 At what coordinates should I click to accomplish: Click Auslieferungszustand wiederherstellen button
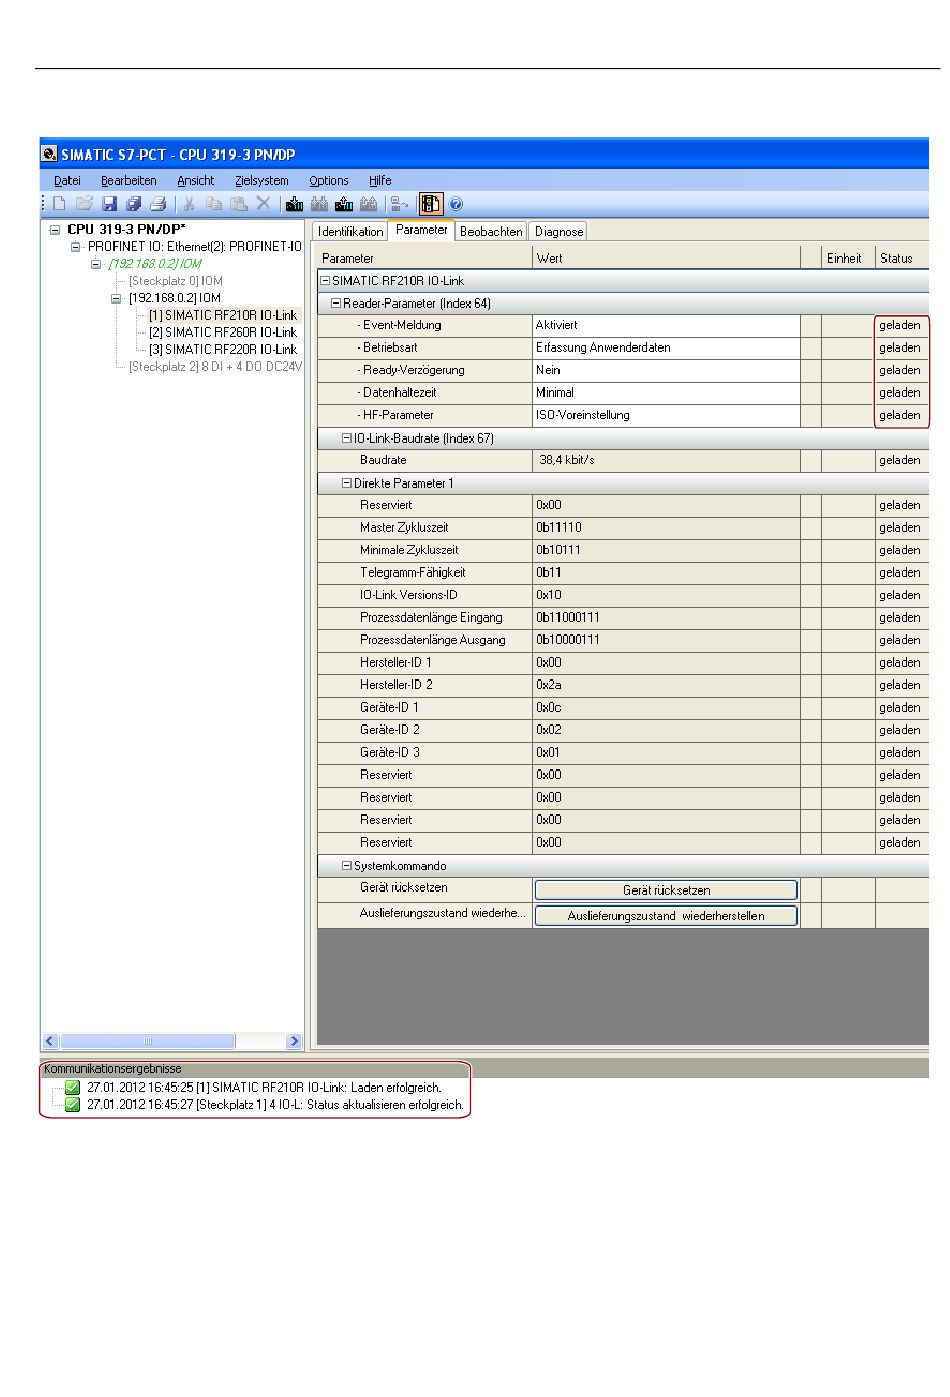click(x=666, y=916)
